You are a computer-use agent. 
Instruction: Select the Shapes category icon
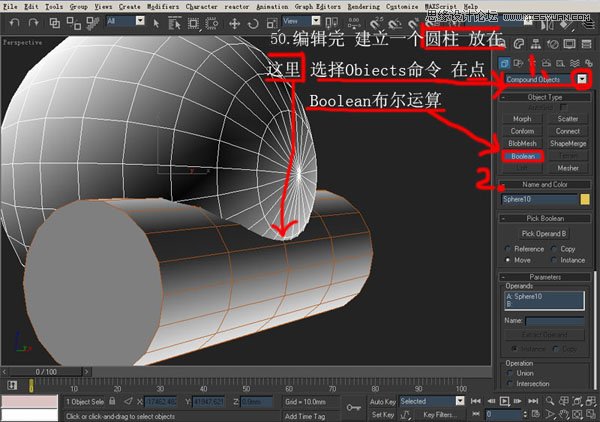click(518, 63)
